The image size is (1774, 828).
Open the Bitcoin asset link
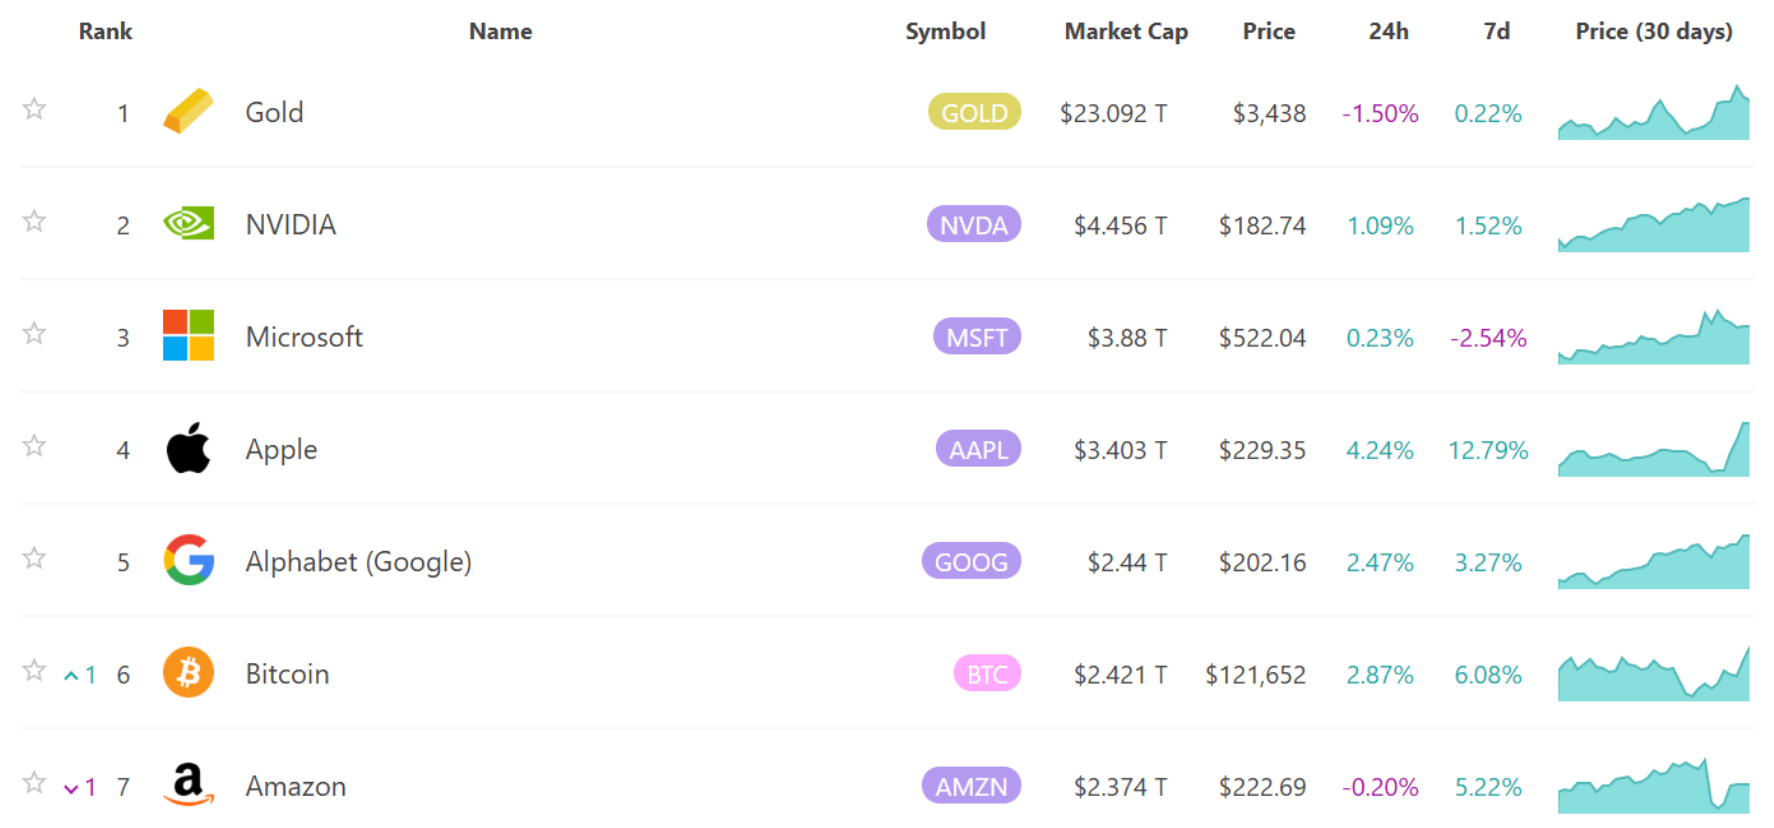click(287, 674)
